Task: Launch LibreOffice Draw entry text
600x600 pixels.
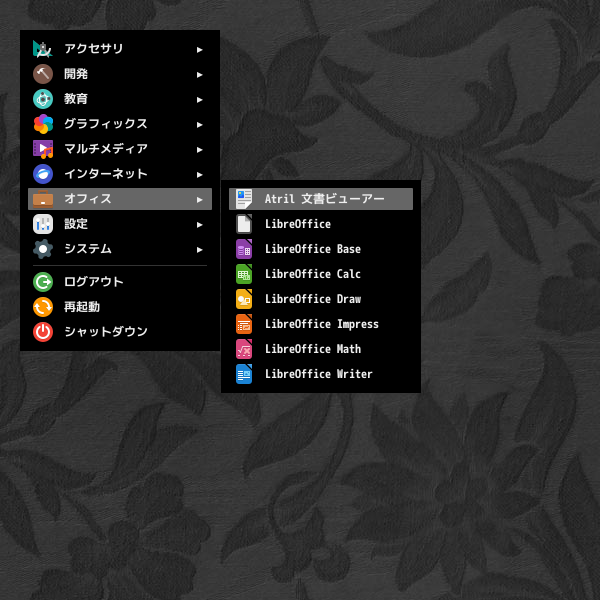Action: coord(313,299)
